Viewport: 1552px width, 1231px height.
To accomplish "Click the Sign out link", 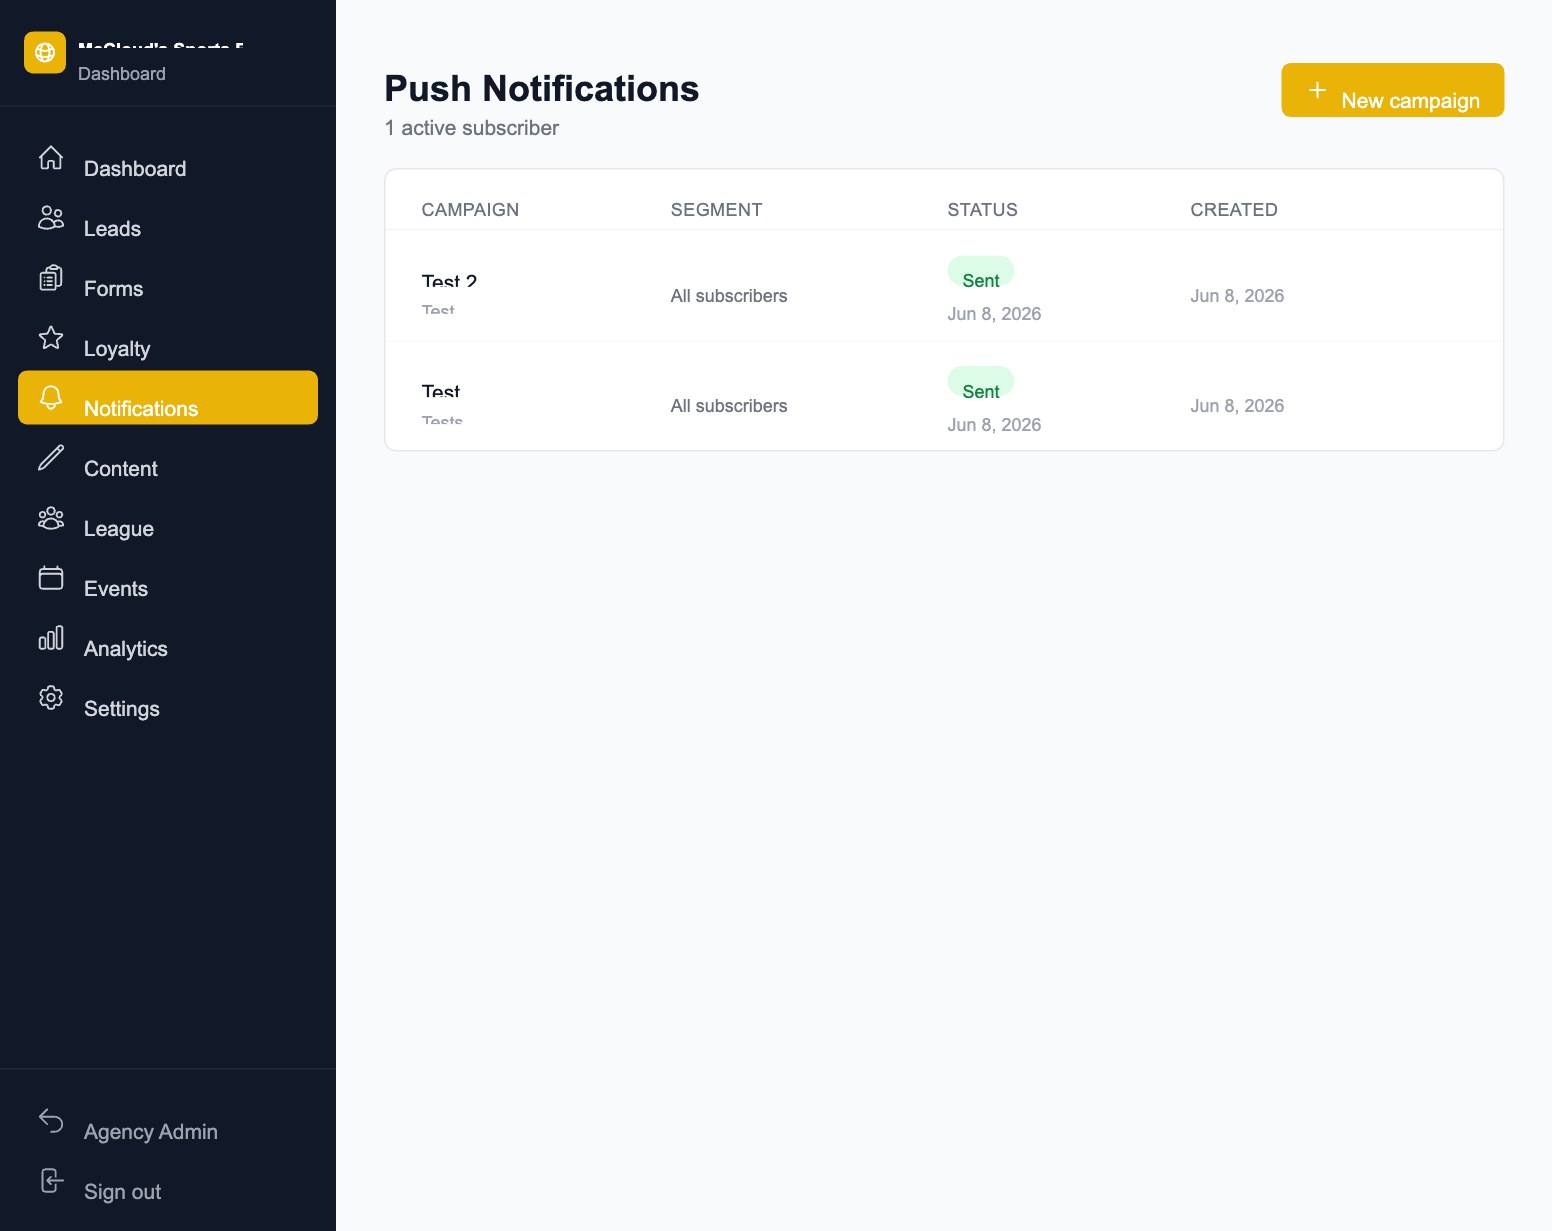I will click(x=168, y=1181).
